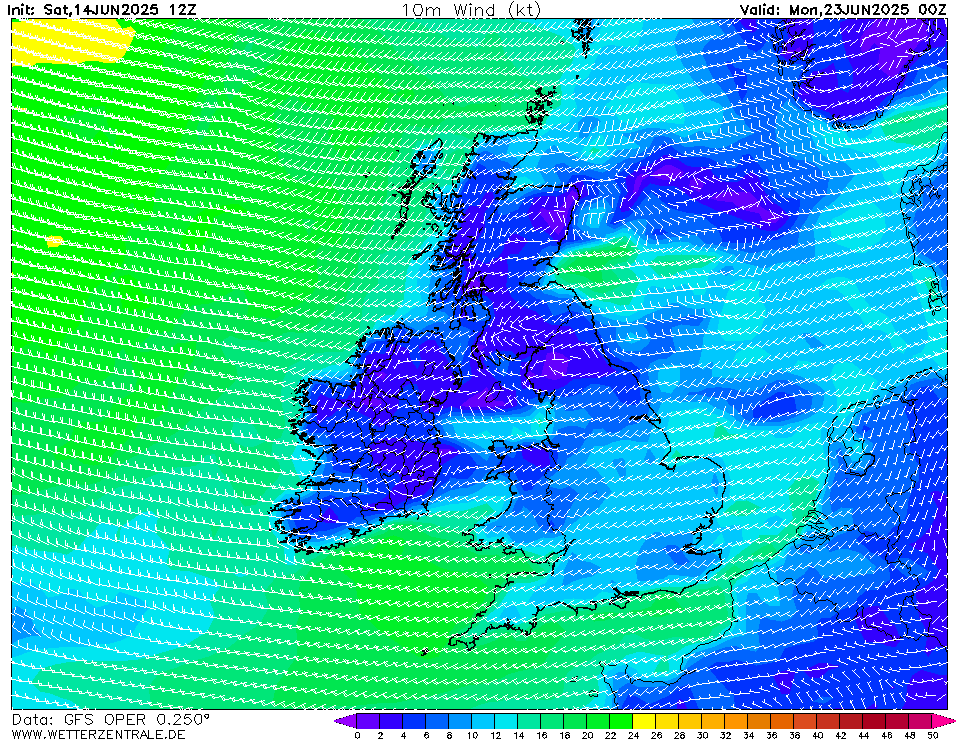Select the 28–30 kt legend swatch
This screenshot has width=959, height=741.
tap(691, 720)
